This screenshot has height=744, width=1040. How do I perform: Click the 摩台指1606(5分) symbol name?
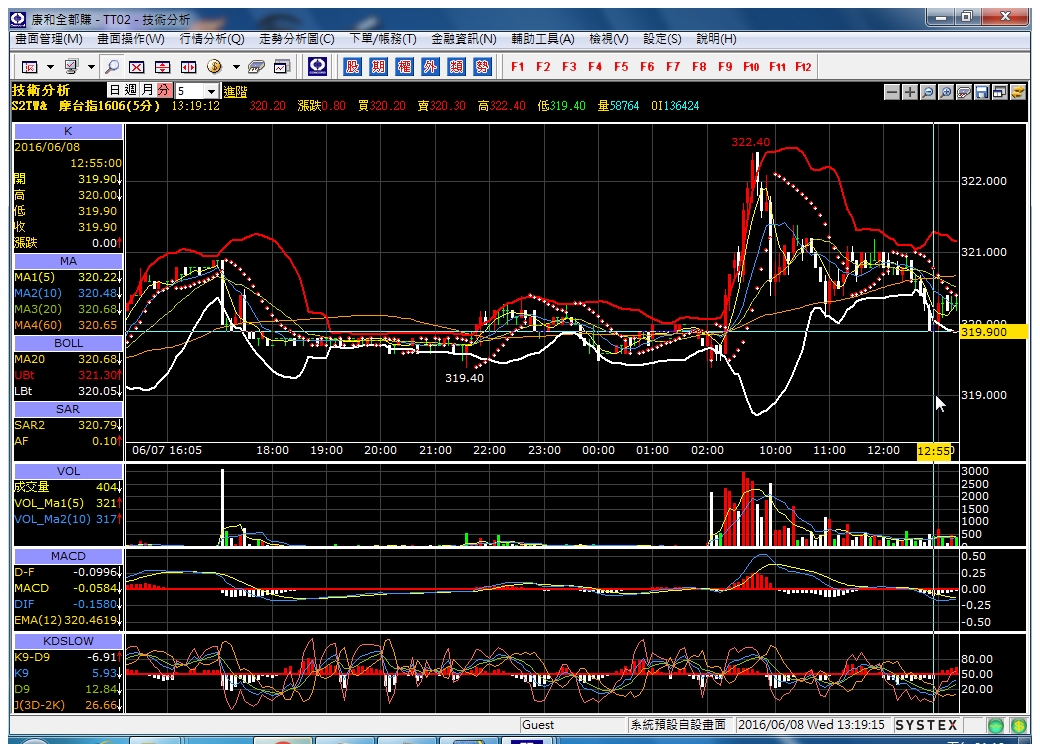[x=109, y=106]
